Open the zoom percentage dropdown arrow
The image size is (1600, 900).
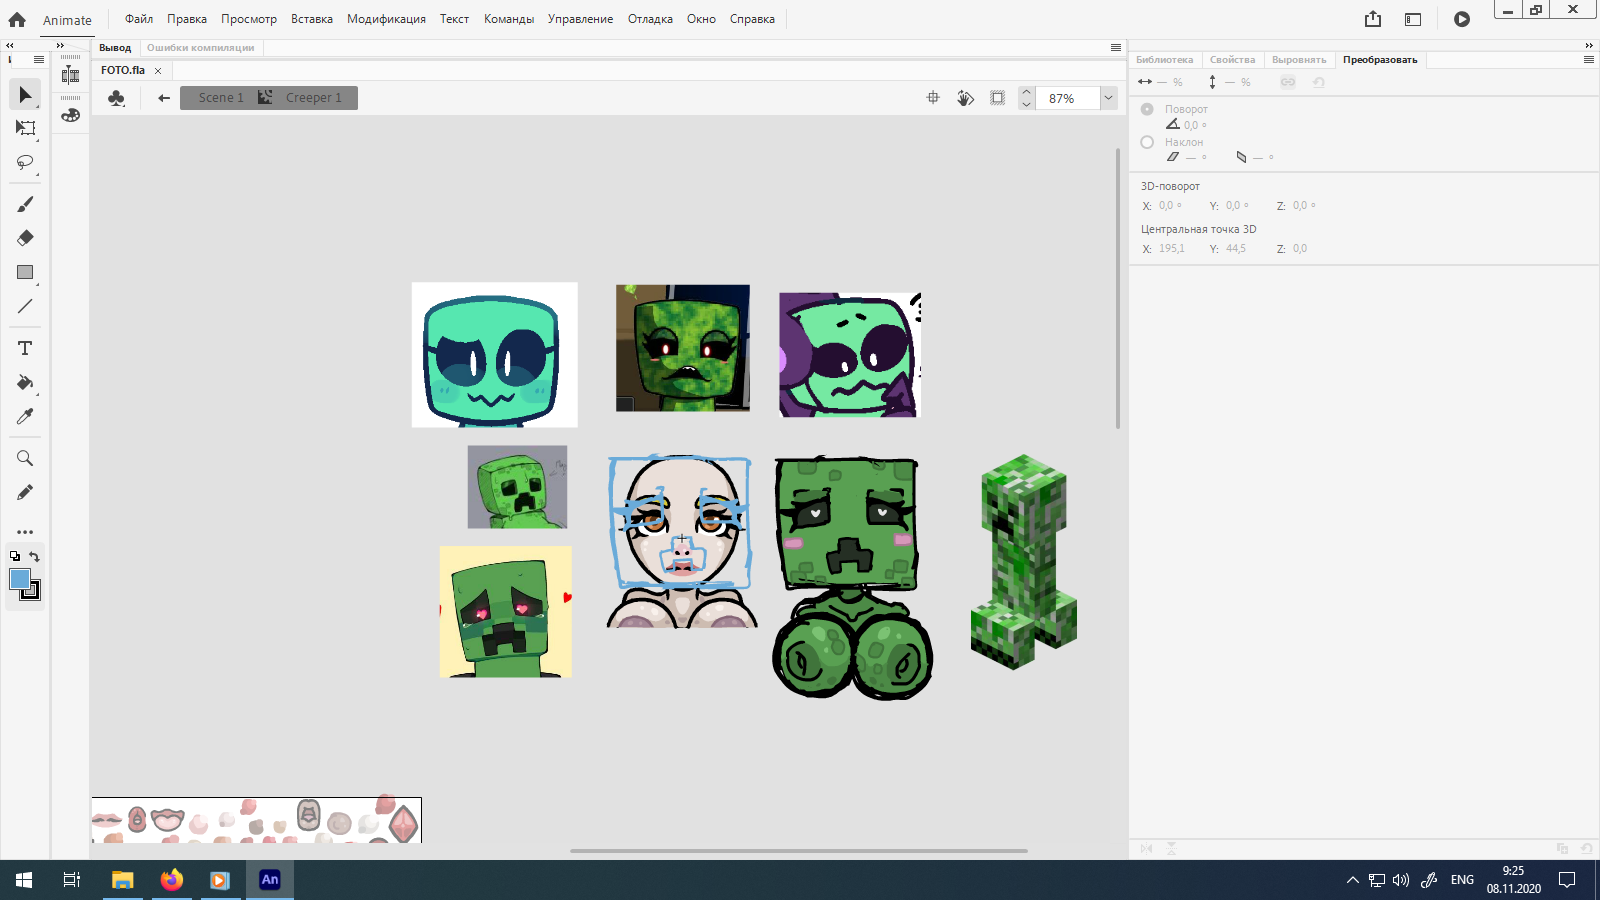click(1108, 98)
